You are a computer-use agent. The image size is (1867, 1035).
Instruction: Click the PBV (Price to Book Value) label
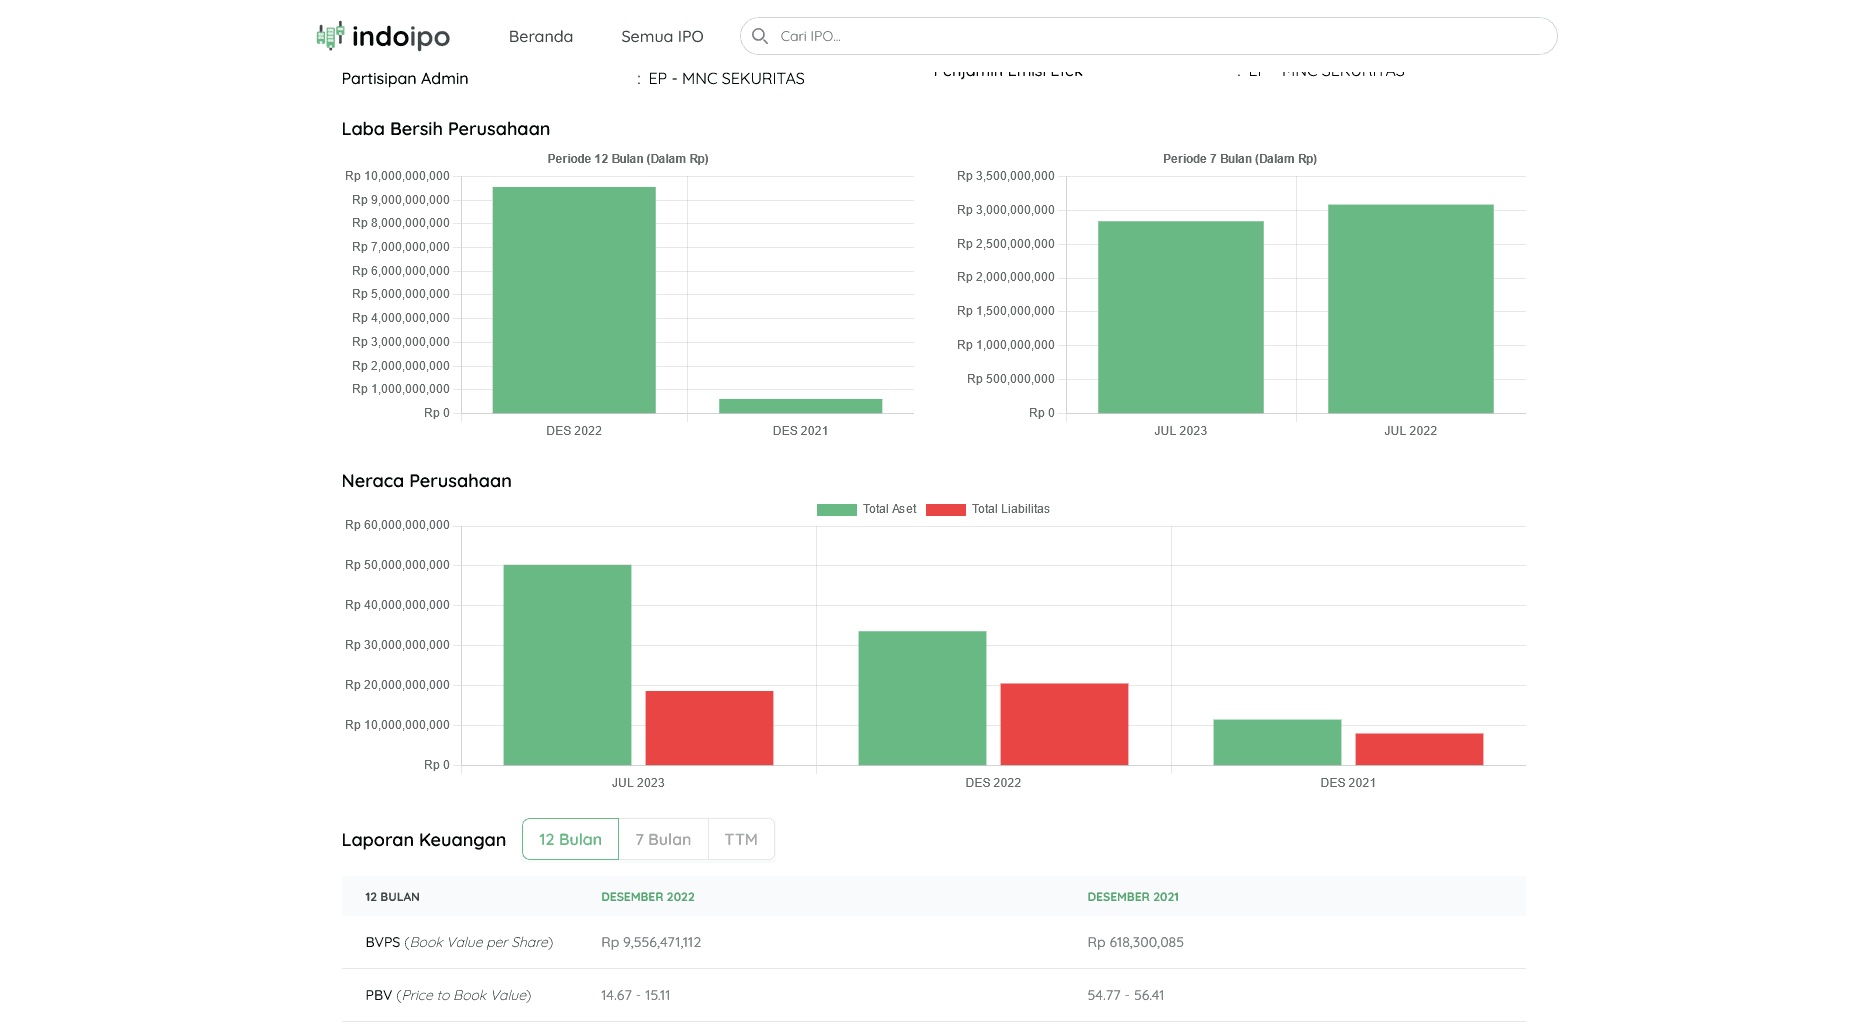448,995
